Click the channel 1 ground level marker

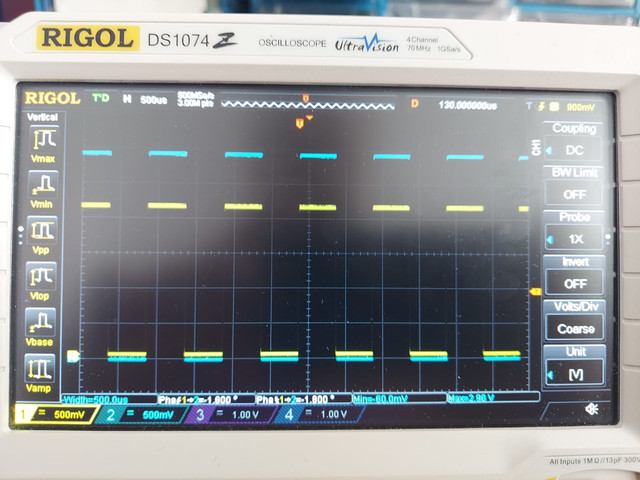pos(73,356)
